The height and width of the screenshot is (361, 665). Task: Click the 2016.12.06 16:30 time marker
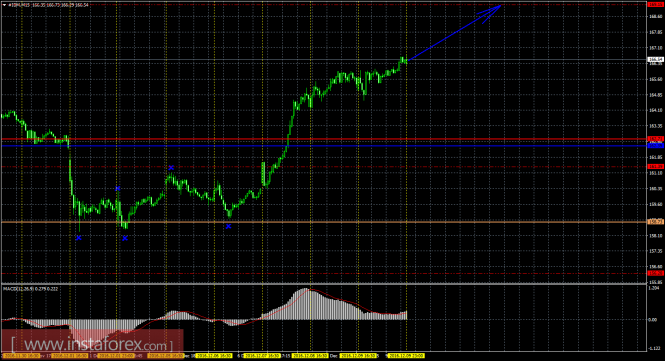(x=214, y=356)
